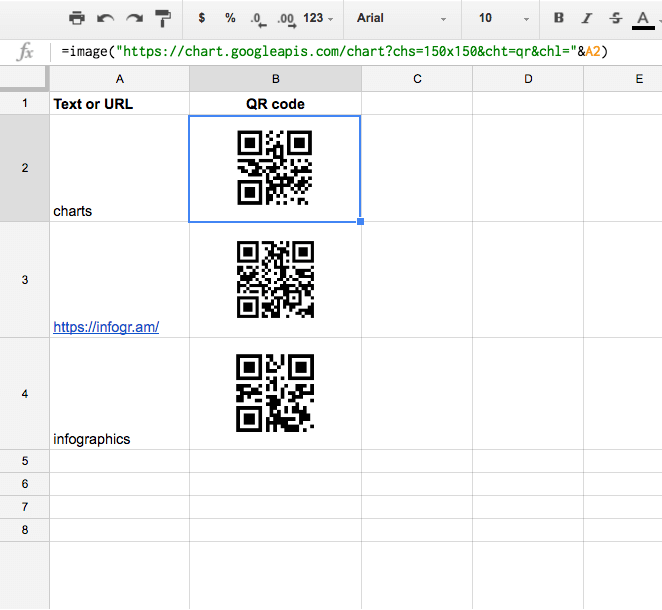
Task: Open the text color picker
Action: coord(643,19)
